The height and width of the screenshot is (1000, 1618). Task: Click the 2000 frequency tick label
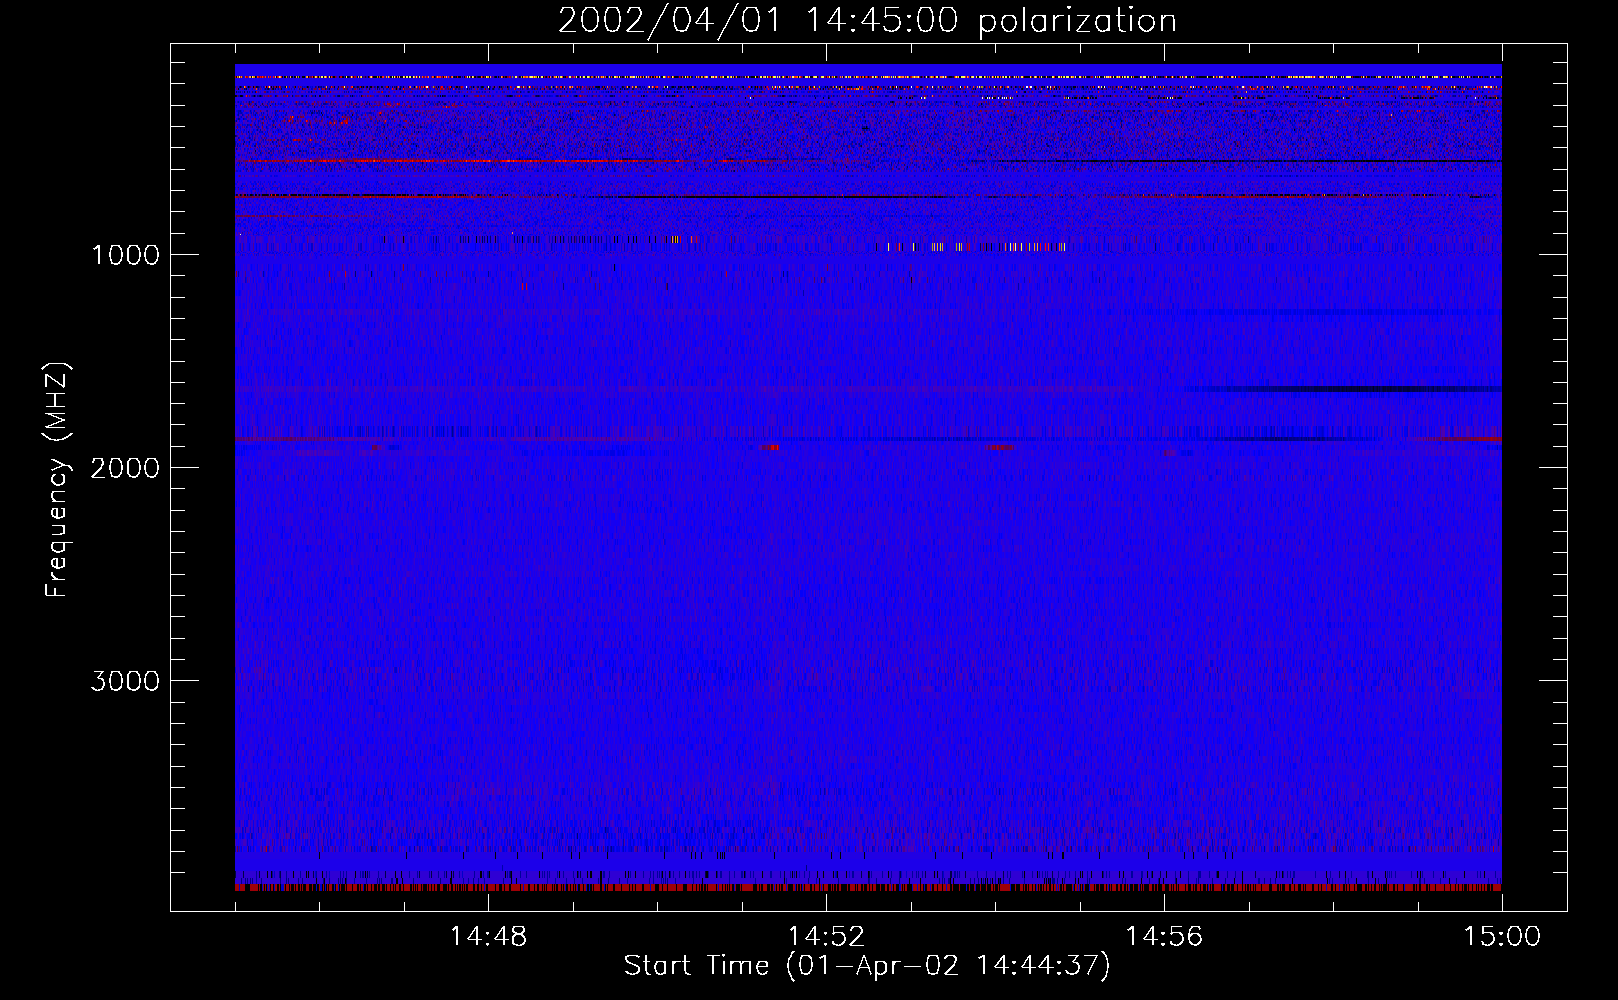coord(125,468)
